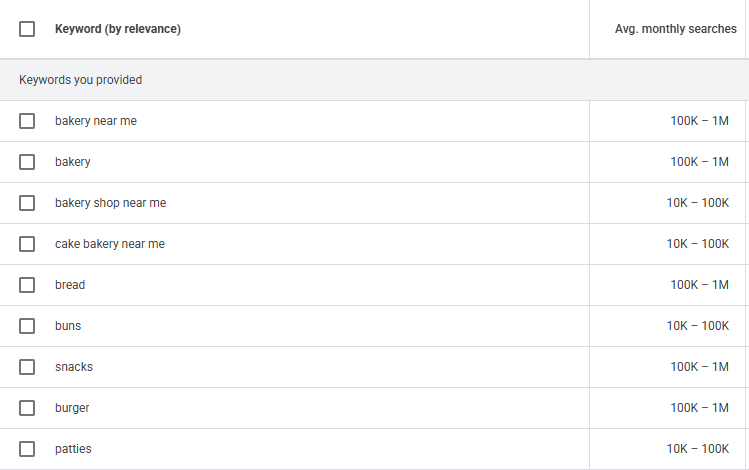Select the "bread" keyword checkbox
Viewport: 749px width, 470px height.
[27, 285]
